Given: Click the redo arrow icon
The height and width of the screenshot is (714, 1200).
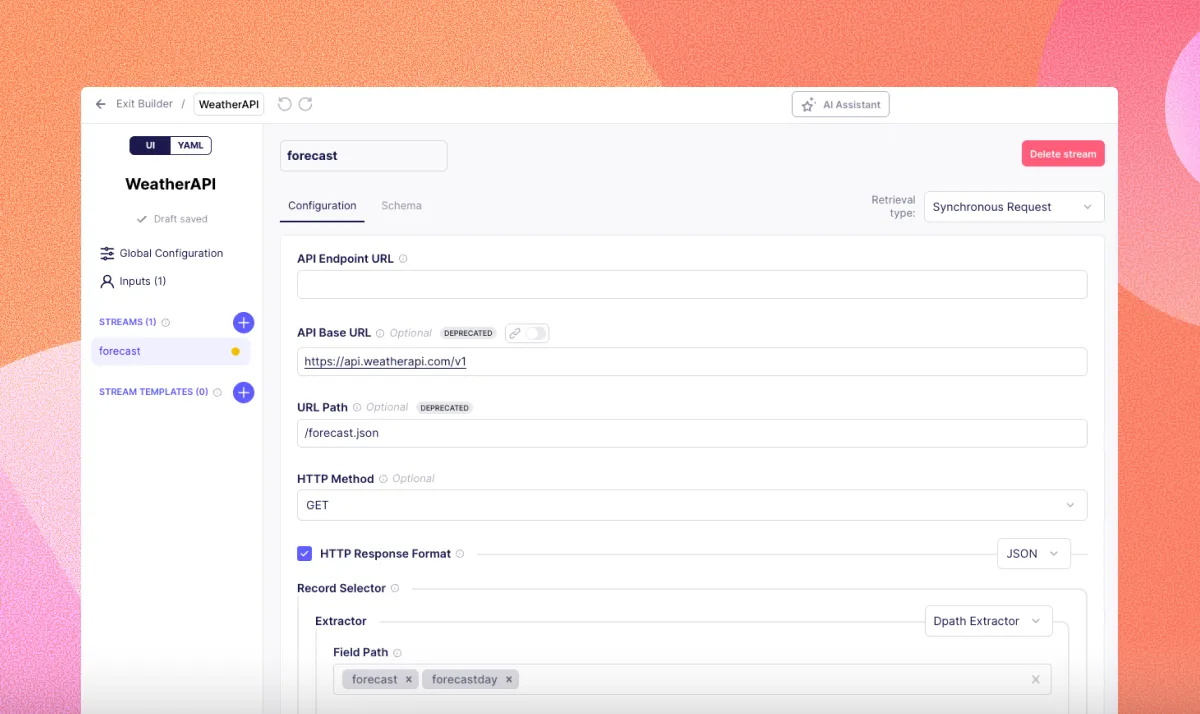Looking at the screenshot, I should [x=306, y=104].
